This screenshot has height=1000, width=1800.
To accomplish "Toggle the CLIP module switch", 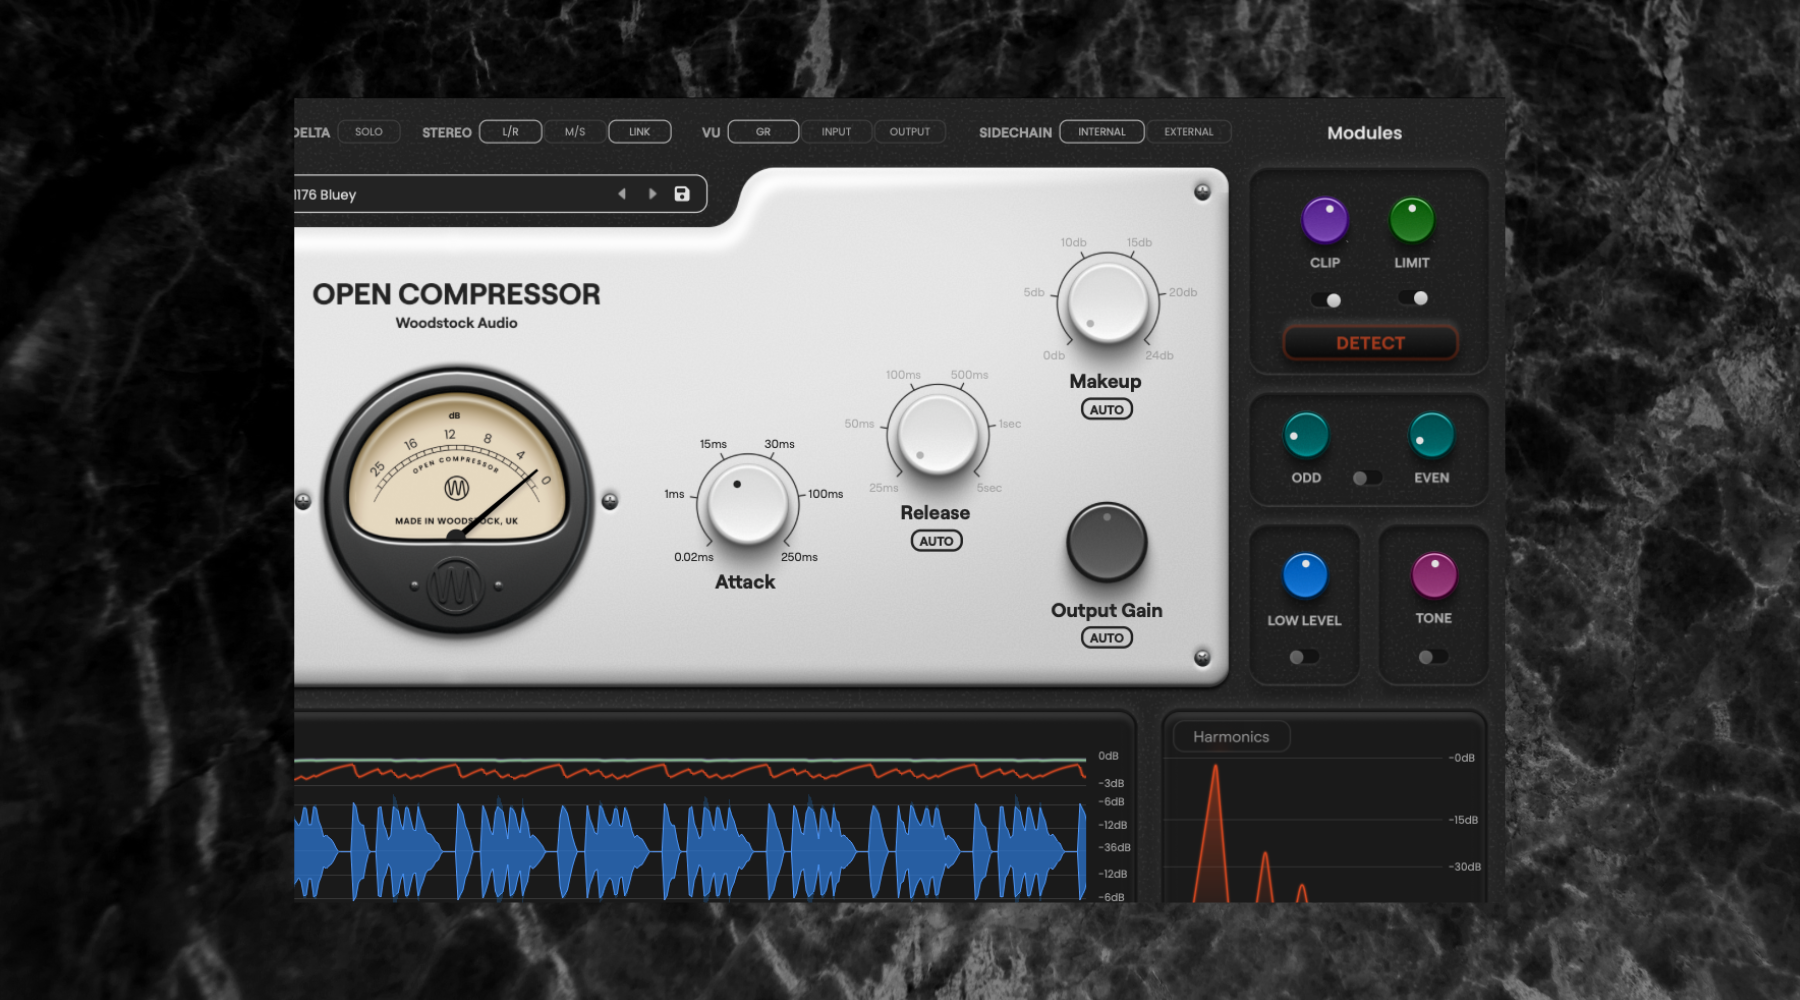I will point(1327,300).
